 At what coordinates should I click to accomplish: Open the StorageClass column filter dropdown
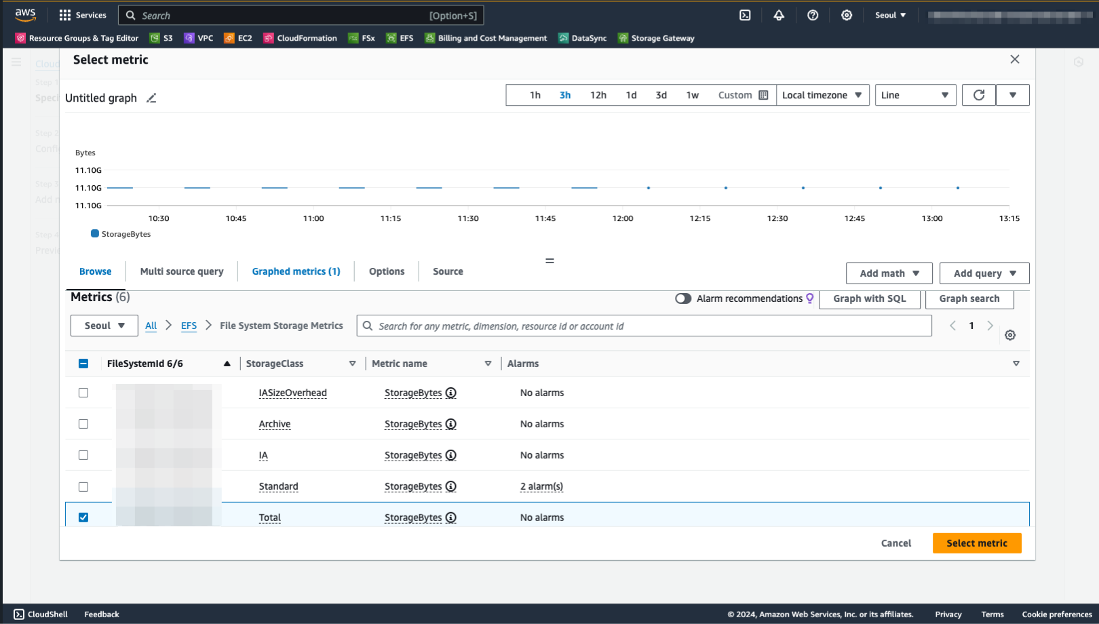350,363
